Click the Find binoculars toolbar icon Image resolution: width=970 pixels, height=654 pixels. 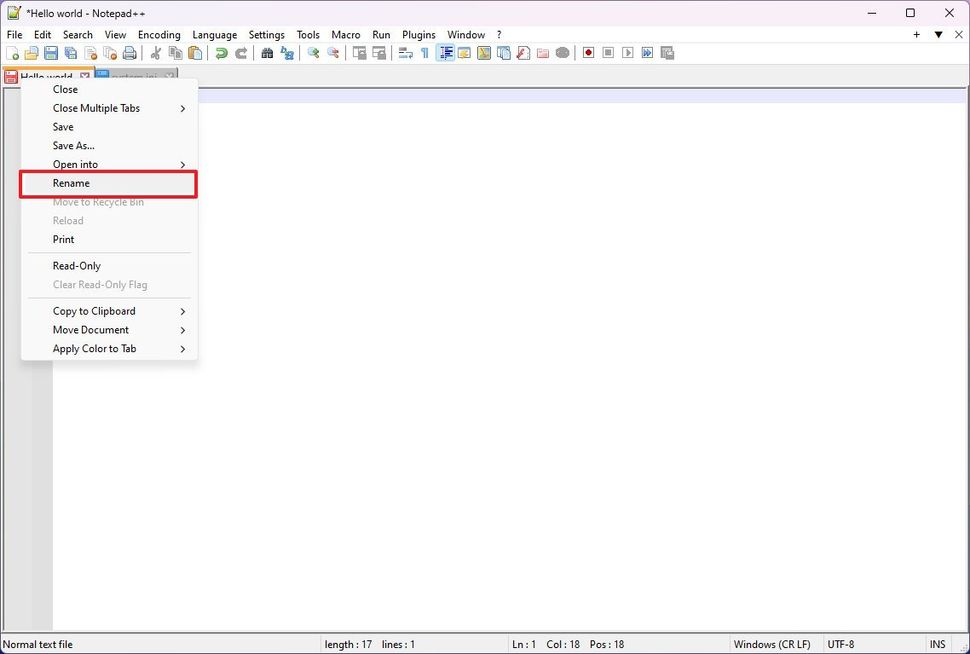pyautogui.click(x=268, y=53)
